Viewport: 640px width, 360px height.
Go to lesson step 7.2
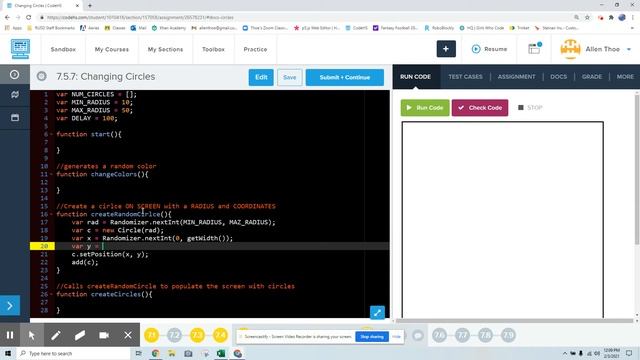click(x=174, y=335)
